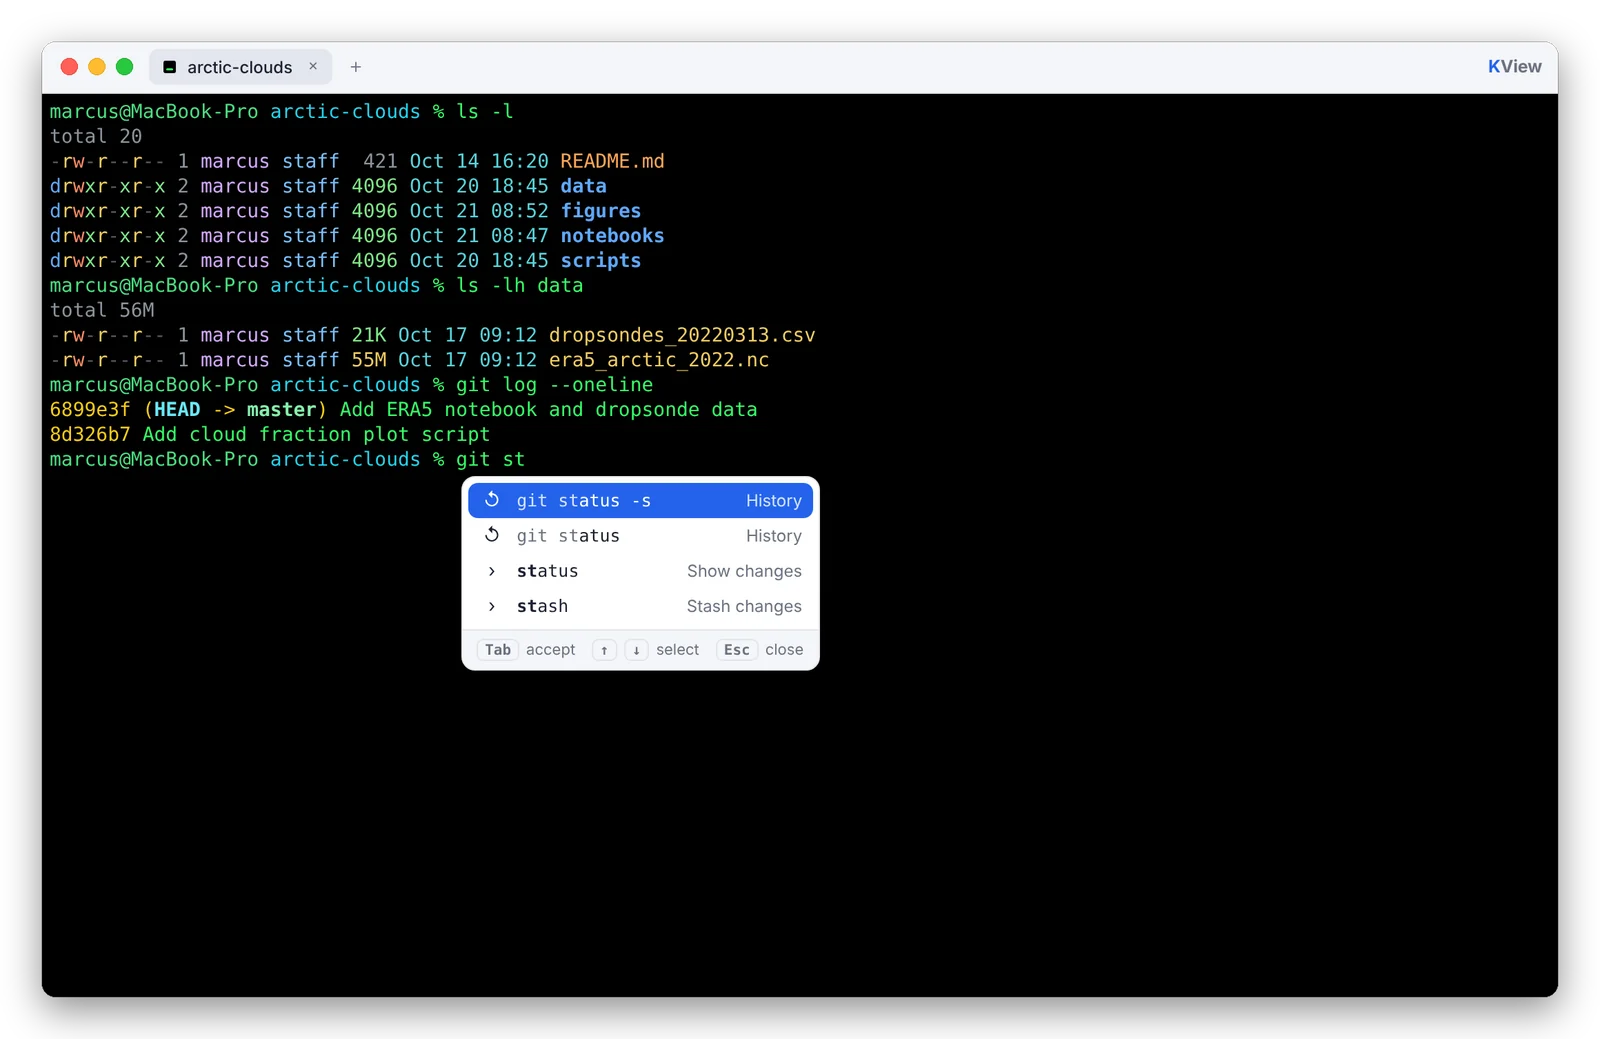Click the down arrow select key
The height and width of the screenshot is (1039, 1600).
pyautogui.click(x=636, y=650)
